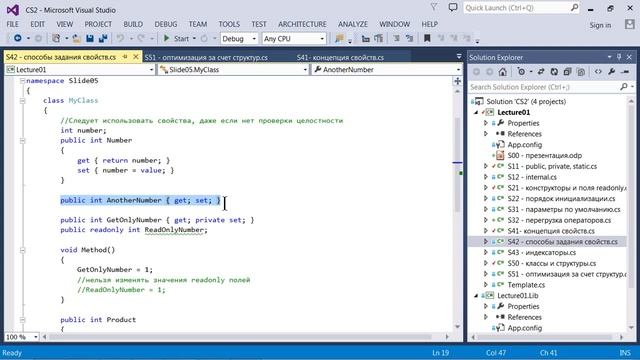Viewport: 640px width, 360px height.
Task: Open the EDIT menu
Action: click(38, 24)
